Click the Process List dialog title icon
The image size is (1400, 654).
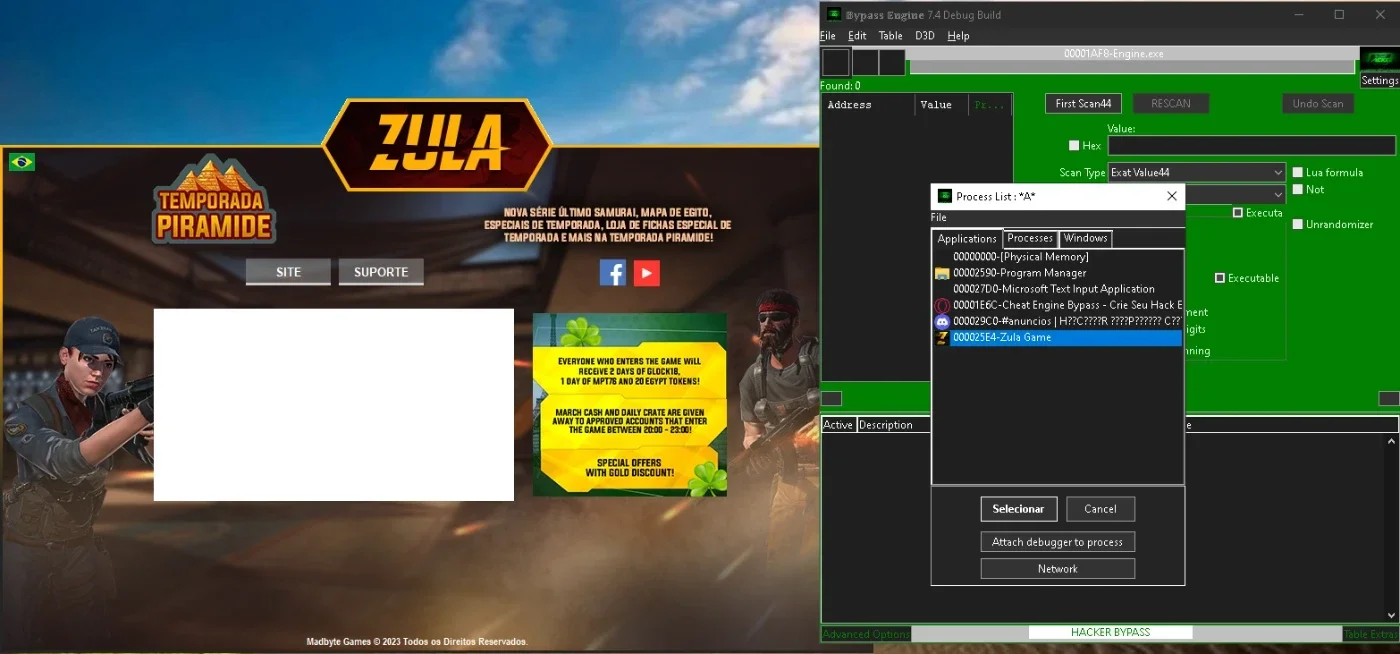tap(944, 196)
